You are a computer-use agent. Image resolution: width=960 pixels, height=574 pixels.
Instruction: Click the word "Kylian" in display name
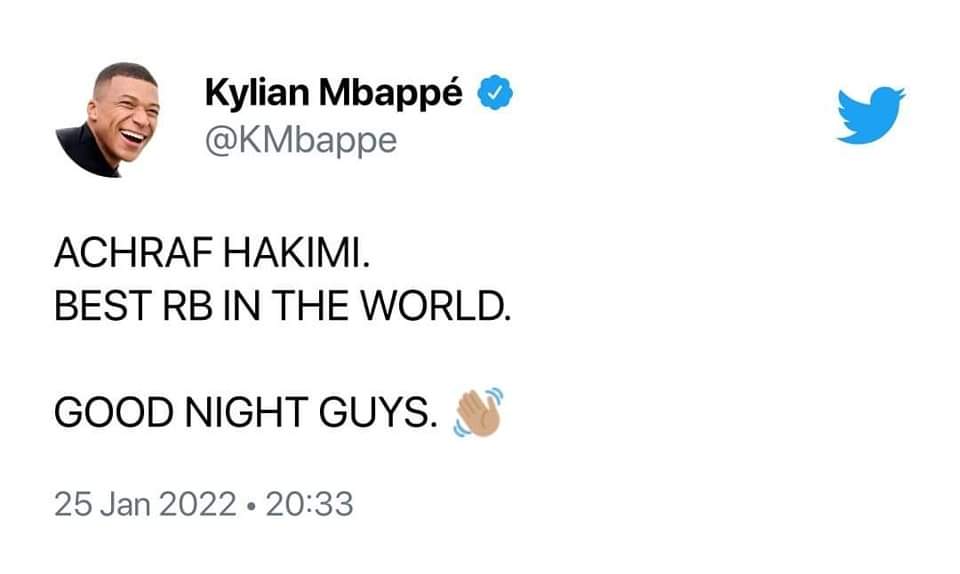pyautogui.click(x=258, y=94)
